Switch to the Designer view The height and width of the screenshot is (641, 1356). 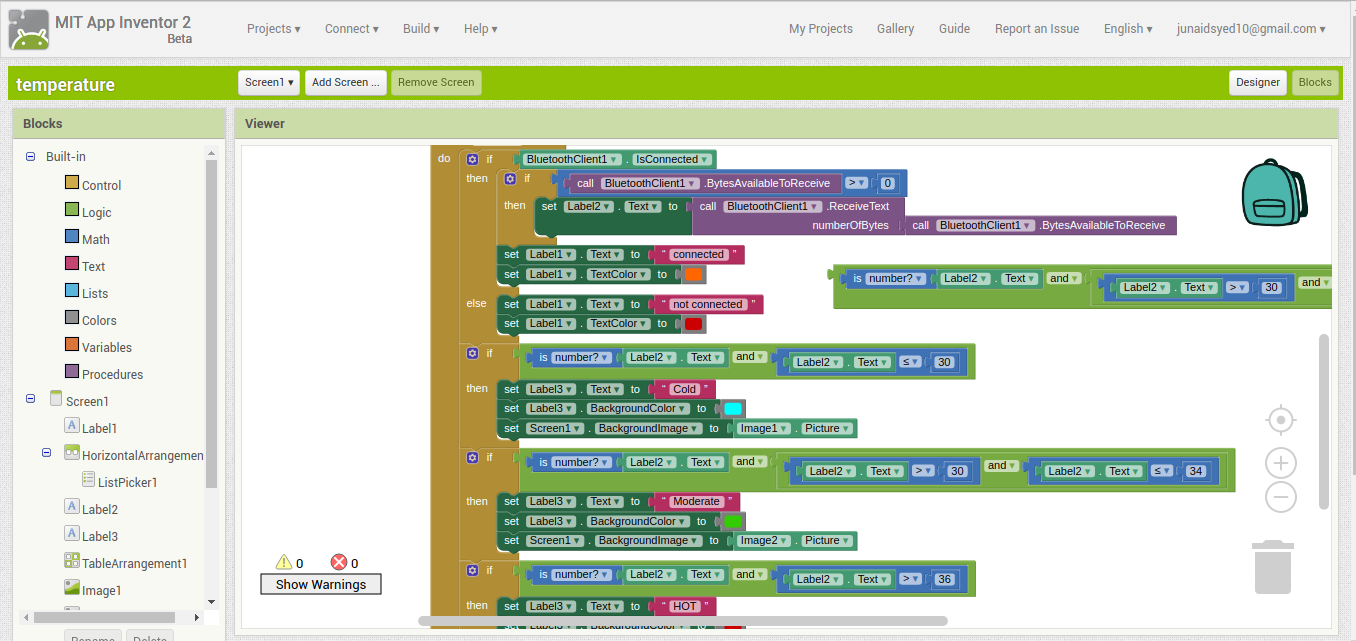(x=1257, y=83)
